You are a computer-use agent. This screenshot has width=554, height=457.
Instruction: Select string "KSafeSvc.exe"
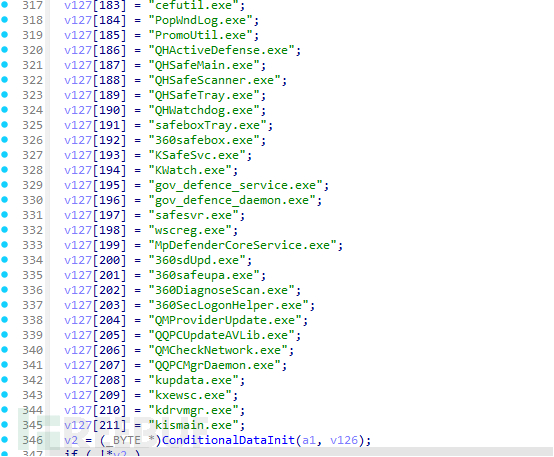point(197,156)
